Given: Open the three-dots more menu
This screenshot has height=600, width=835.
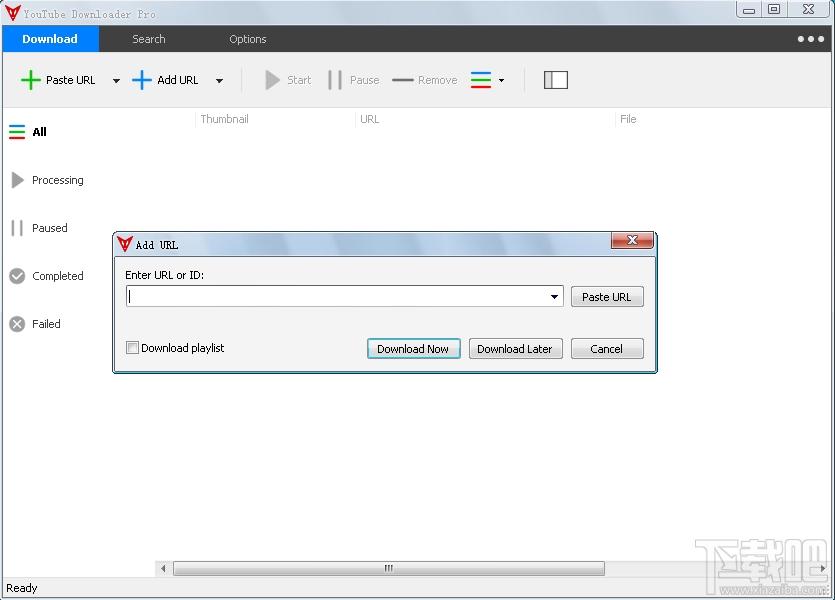Looking at the screenshot, I should (x=811, y=39).
